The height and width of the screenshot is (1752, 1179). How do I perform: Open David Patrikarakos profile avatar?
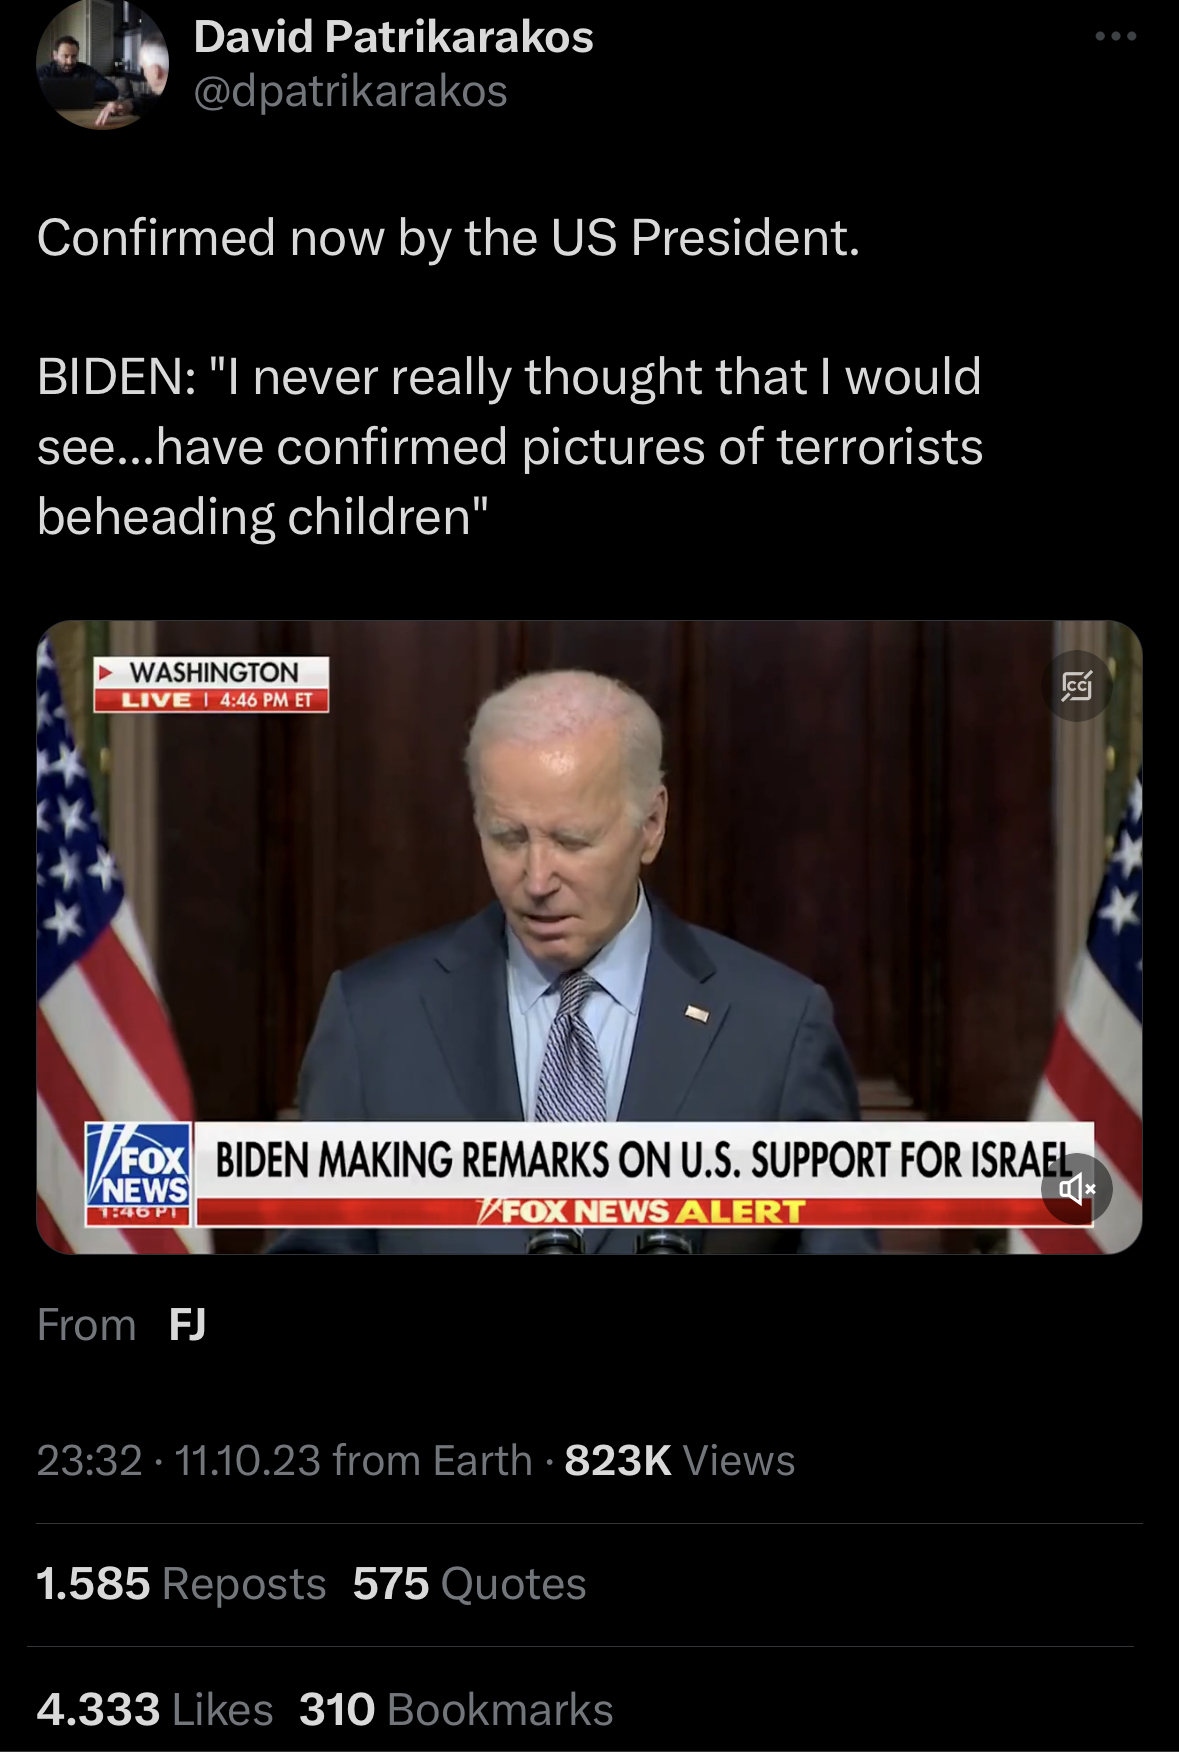(102, 64)
